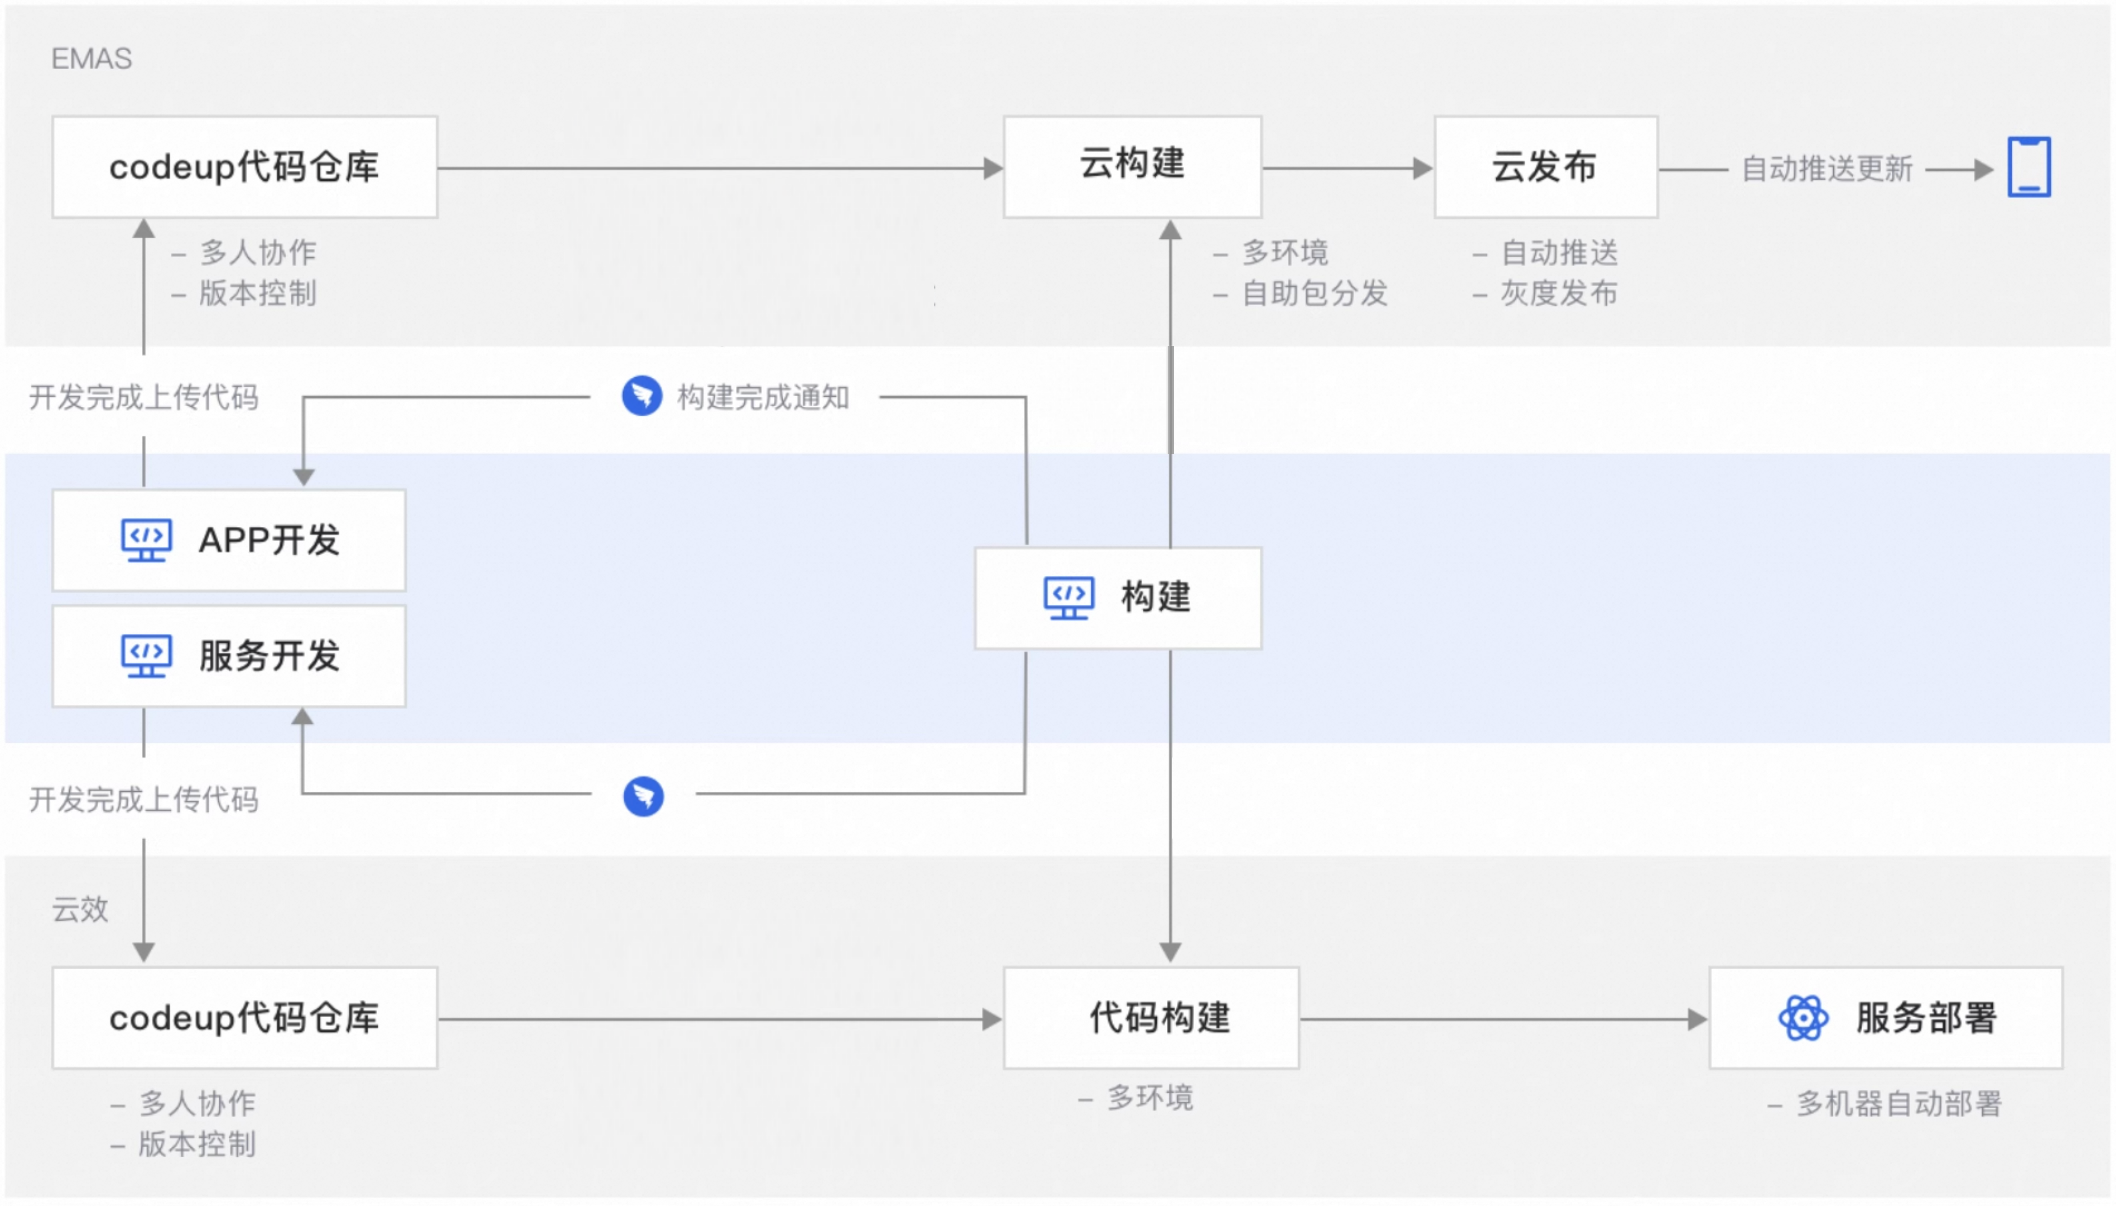This screenshot has height=1206, width=2116.
Task: Select the 云效 codeup代码仓库 box
Action: [x=245, y=1018]
